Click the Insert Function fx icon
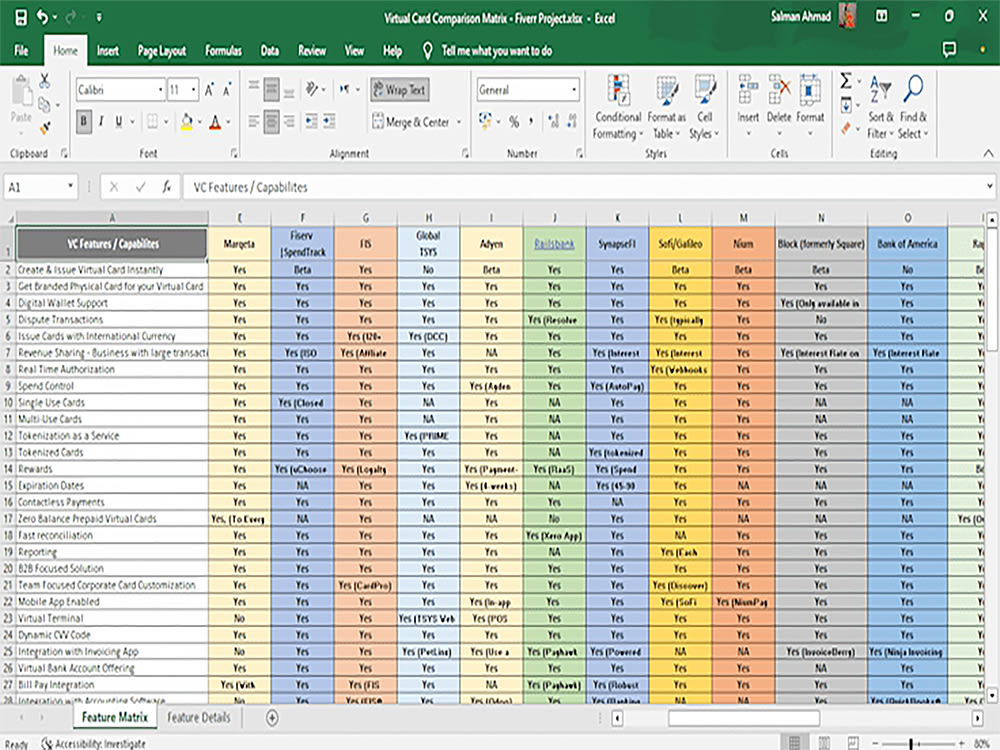Viewport: 1000px width, 750px height. coord(166,187)
